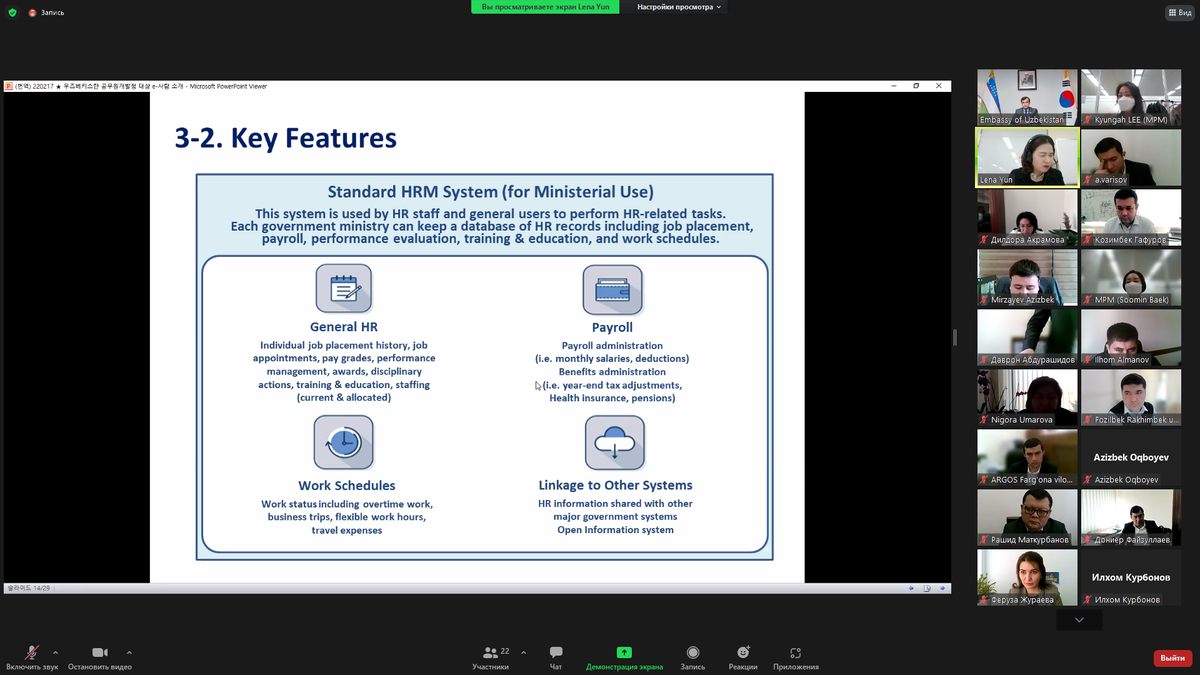Screen dimensions: 1200x675
Task: Click the Work Schedules clock icon on slide
Action: tap(344, 442)
